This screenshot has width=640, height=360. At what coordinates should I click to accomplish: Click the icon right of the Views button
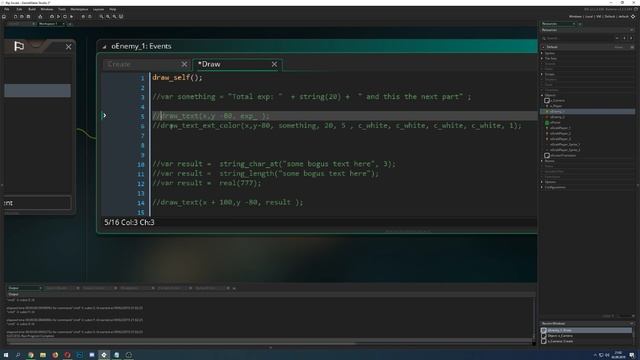coord(632,47)
